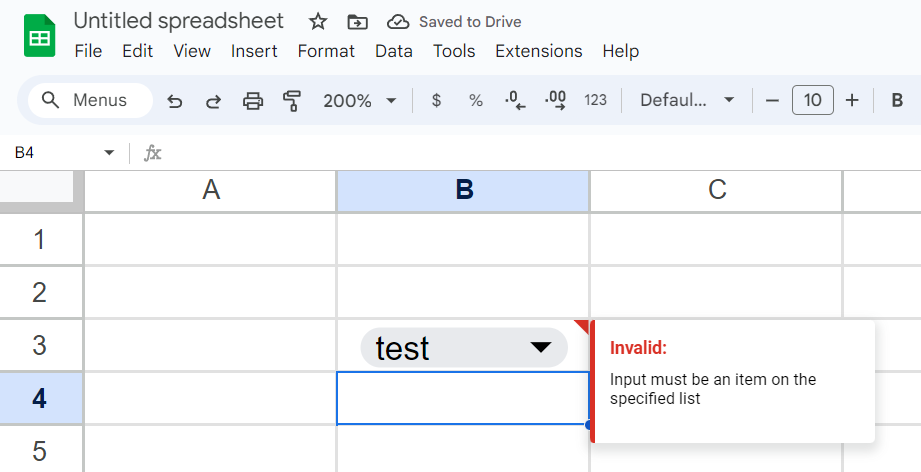Open the Extensions menu
Screen dimensions: 921x472
coord(539,51)
